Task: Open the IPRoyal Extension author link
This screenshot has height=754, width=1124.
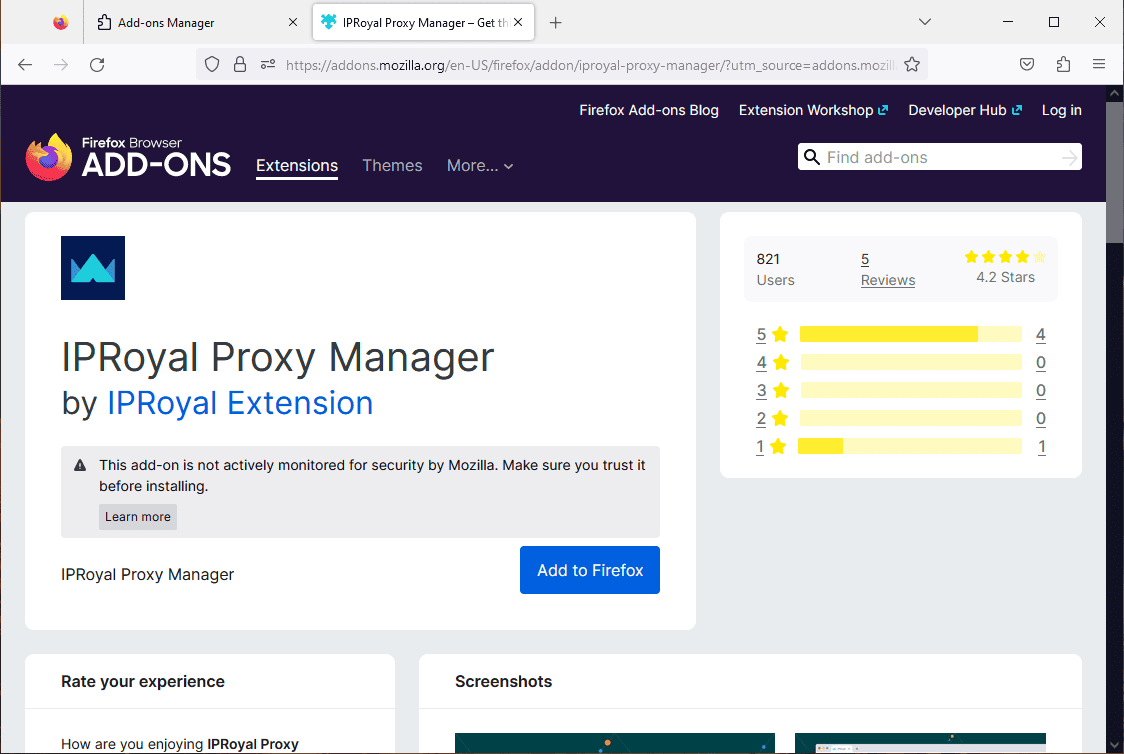Action: point(239,404)
